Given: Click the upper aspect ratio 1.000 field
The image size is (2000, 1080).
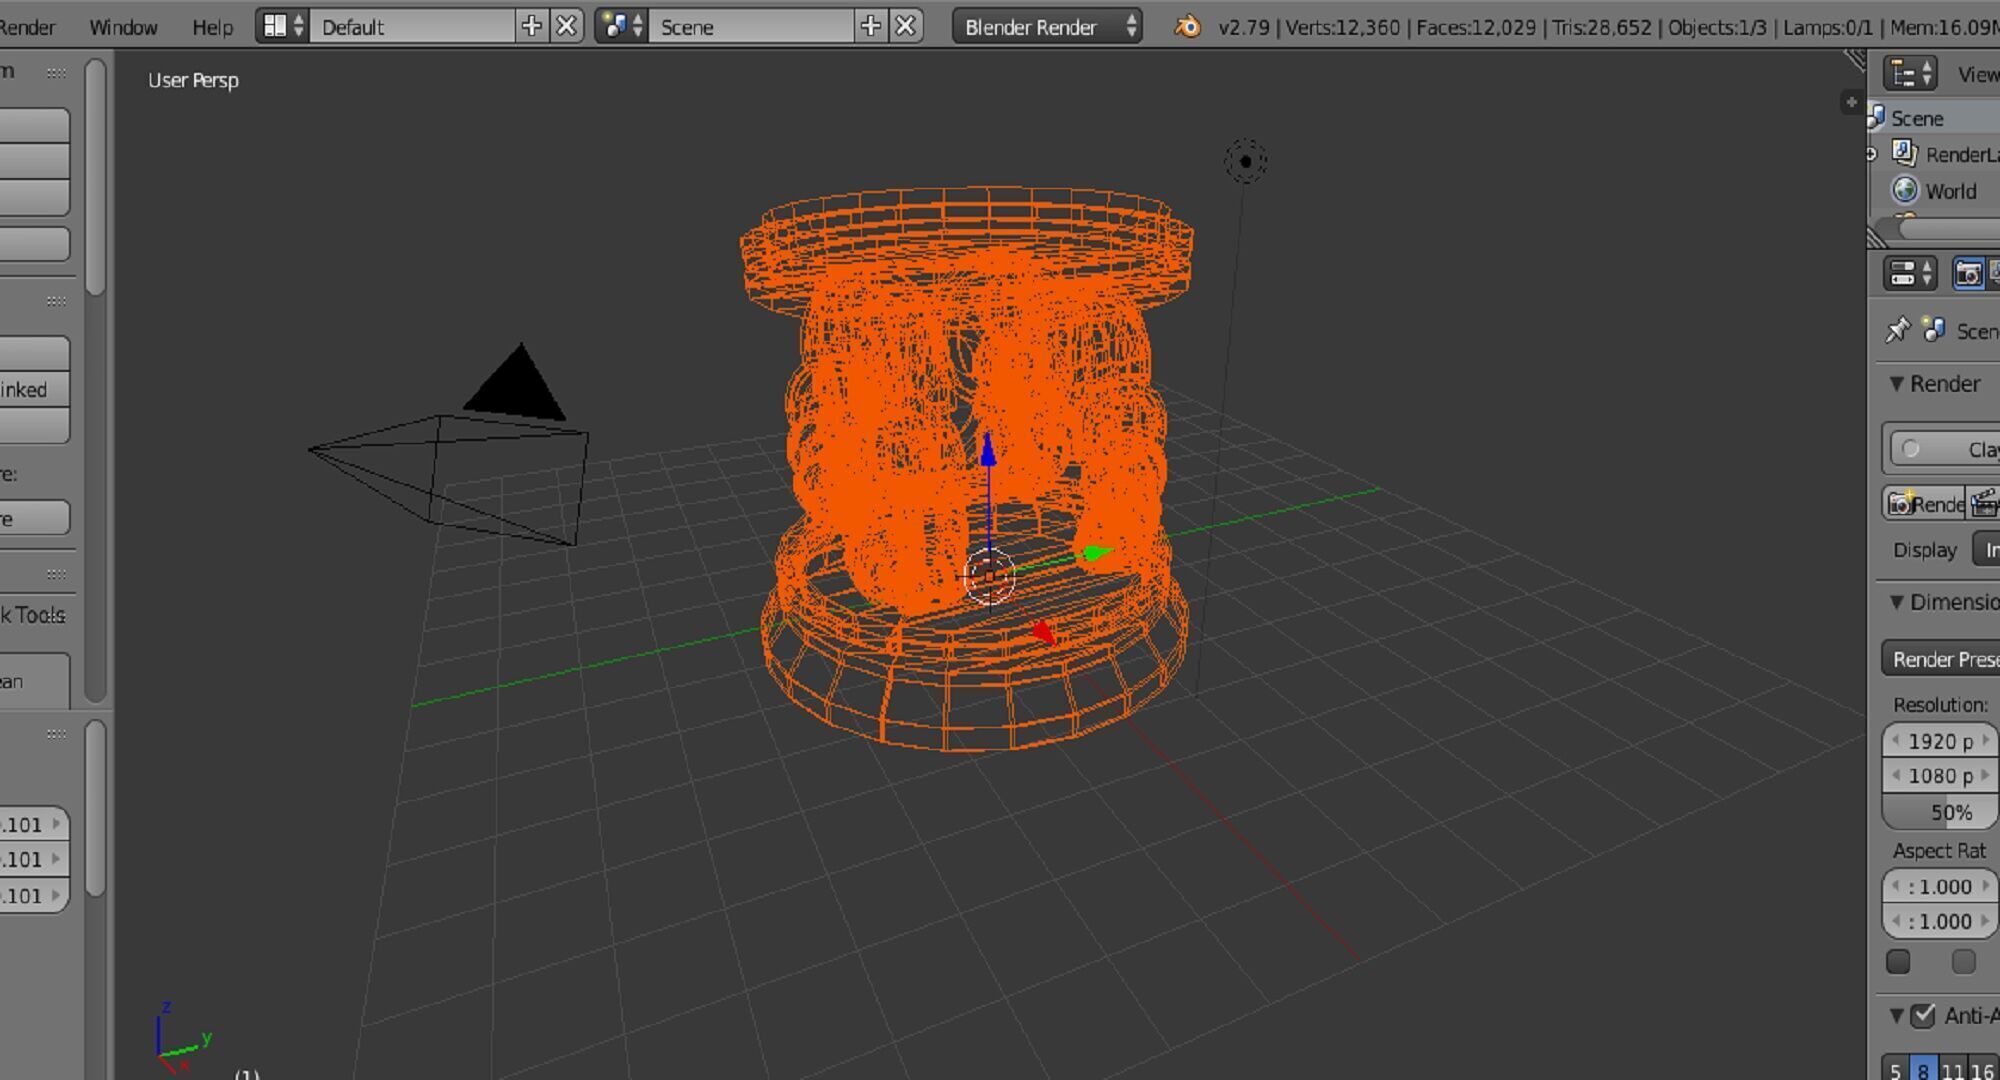Looking at the screenshot, I should [x=1939, y=885].
